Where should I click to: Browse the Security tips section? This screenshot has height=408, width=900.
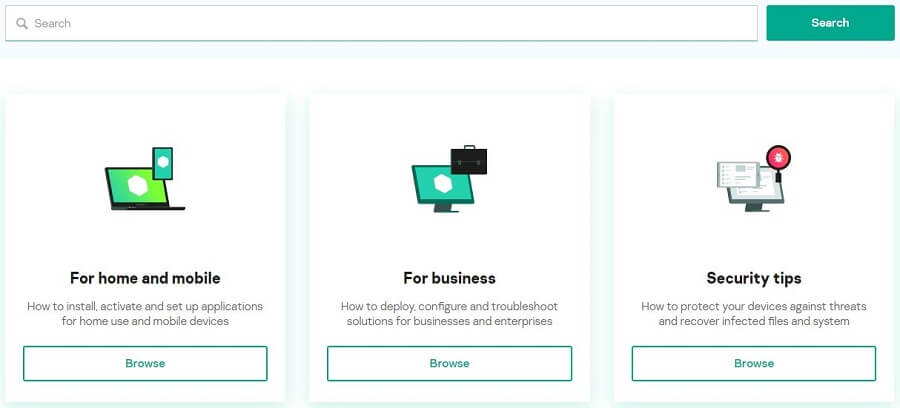tap(754, 363)
